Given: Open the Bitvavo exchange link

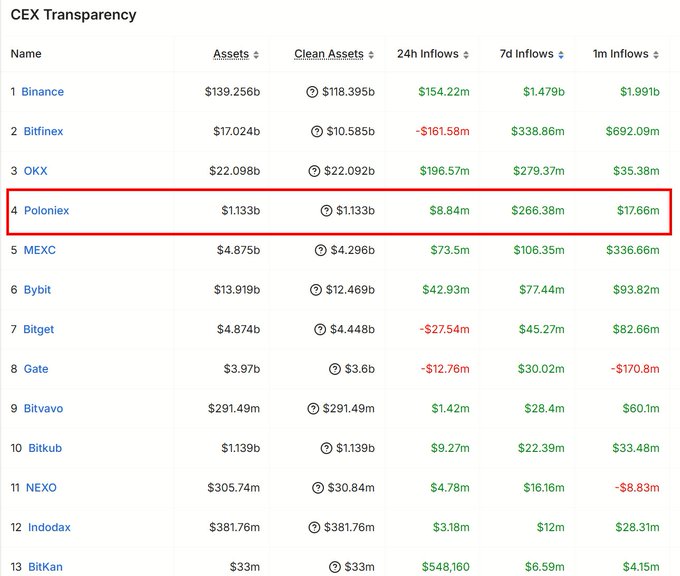Looking at the screenshot, I should point(43,409).
